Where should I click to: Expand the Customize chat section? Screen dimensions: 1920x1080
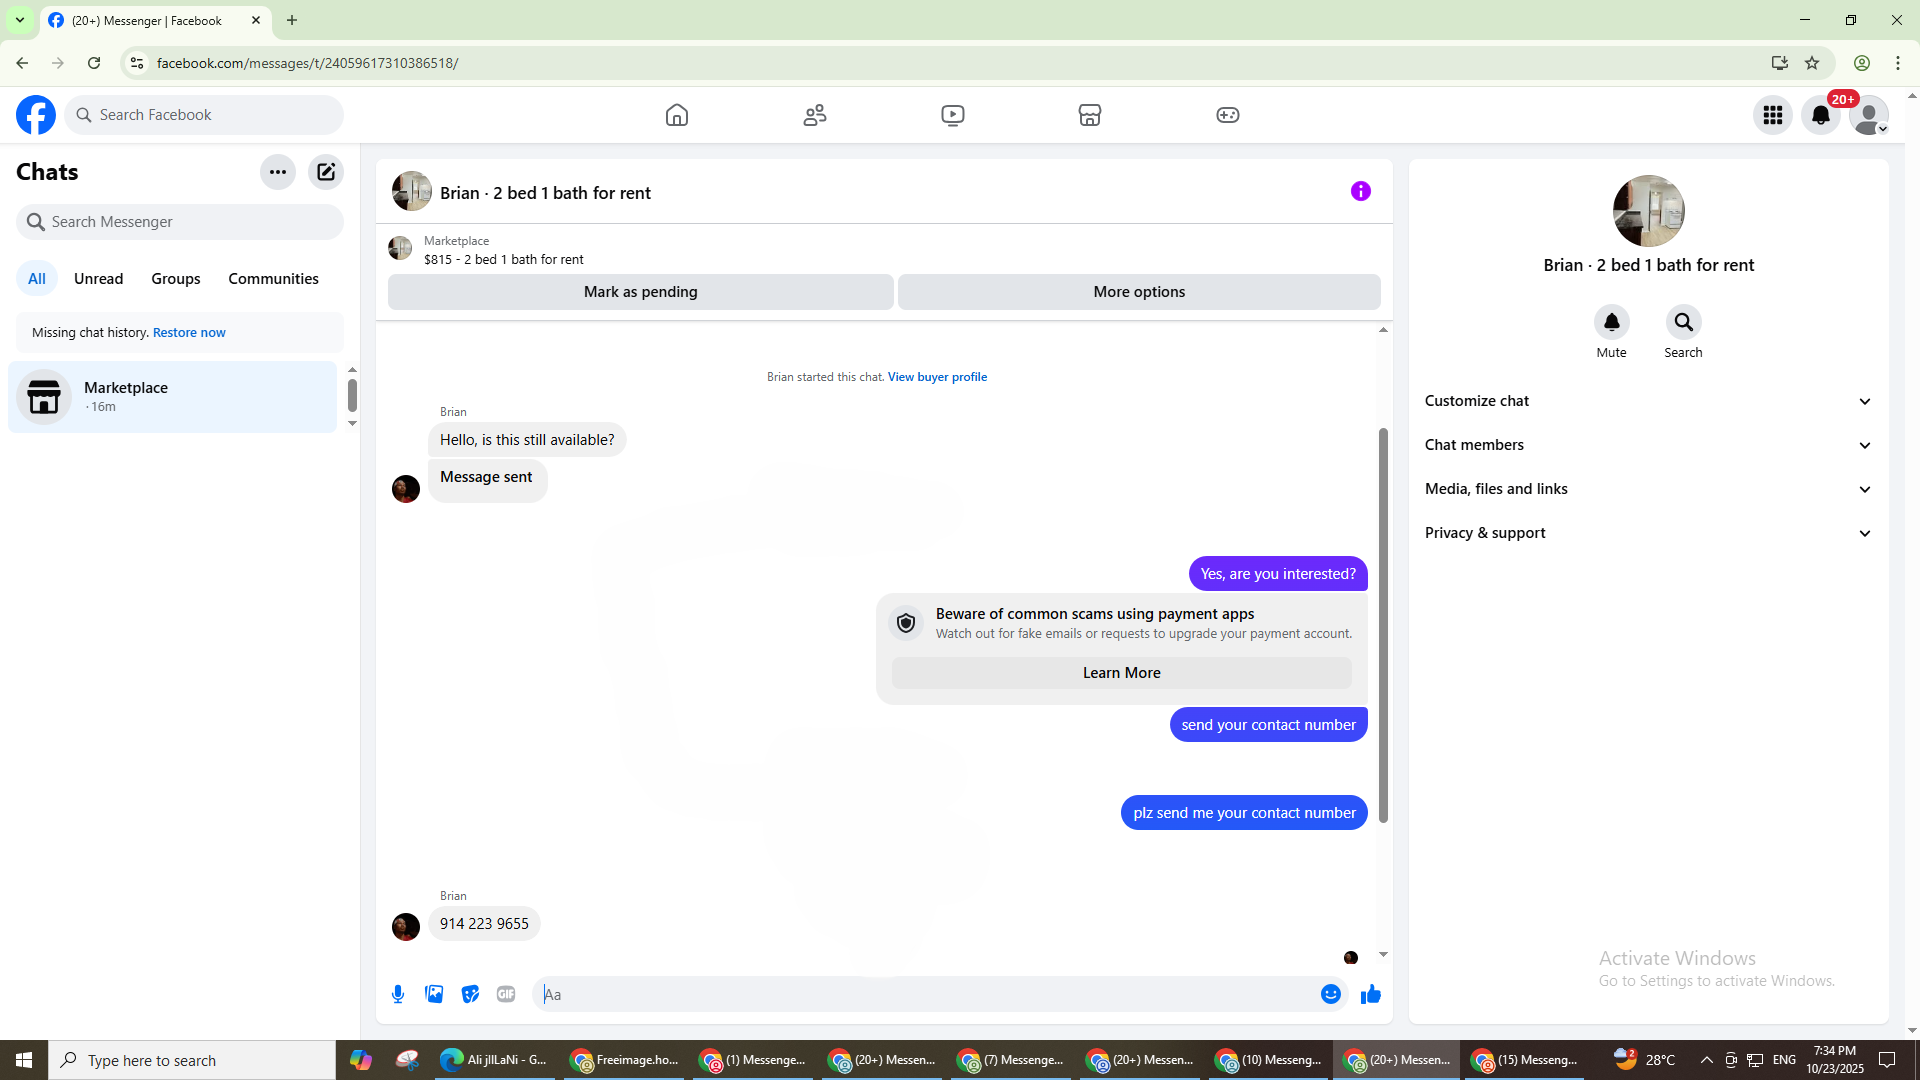tap(1648, 401)
